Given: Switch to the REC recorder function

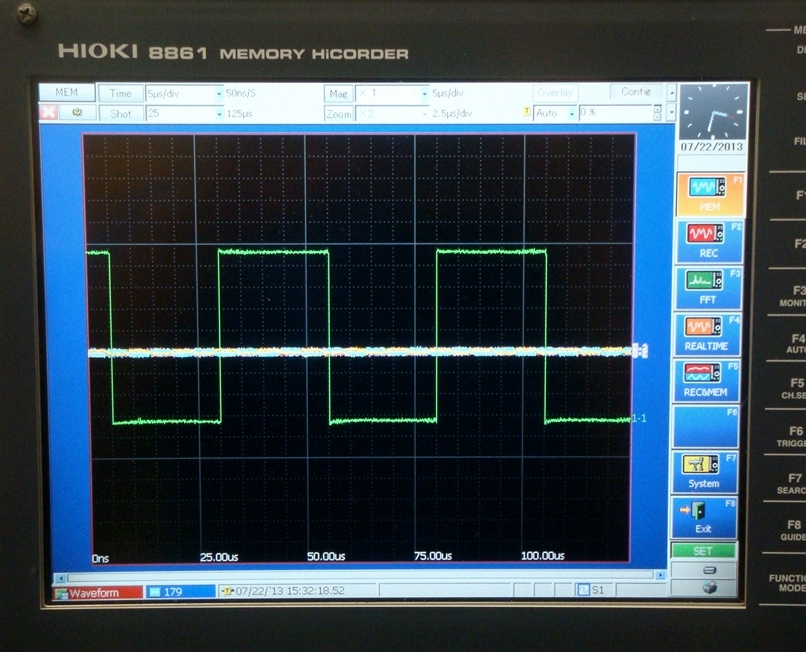Looking at the screenshot, I should [x=708, y=241].
